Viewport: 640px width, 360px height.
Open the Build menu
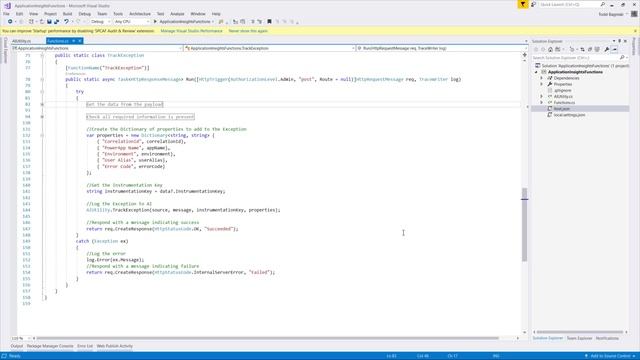[x=67, y=14]
